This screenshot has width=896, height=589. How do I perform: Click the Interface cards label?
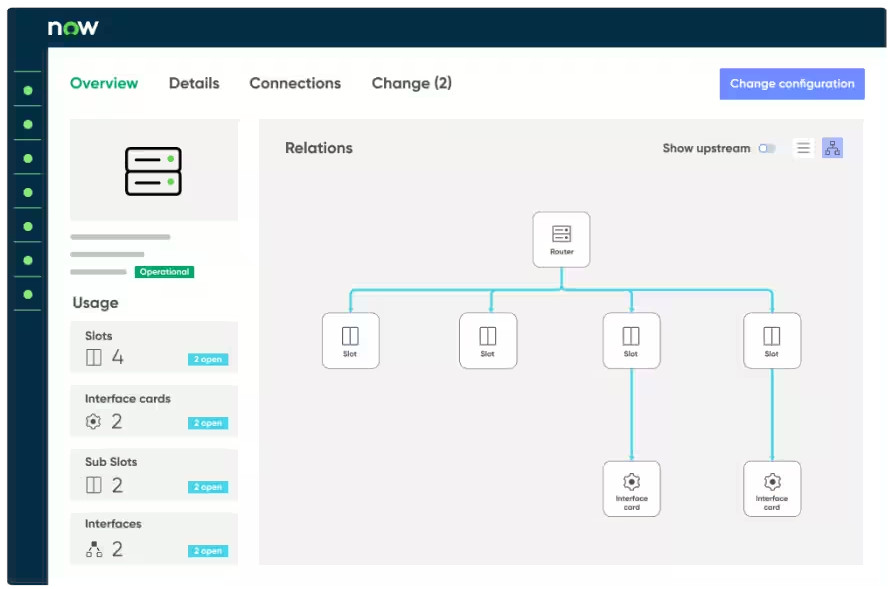(x=127, y=399)
